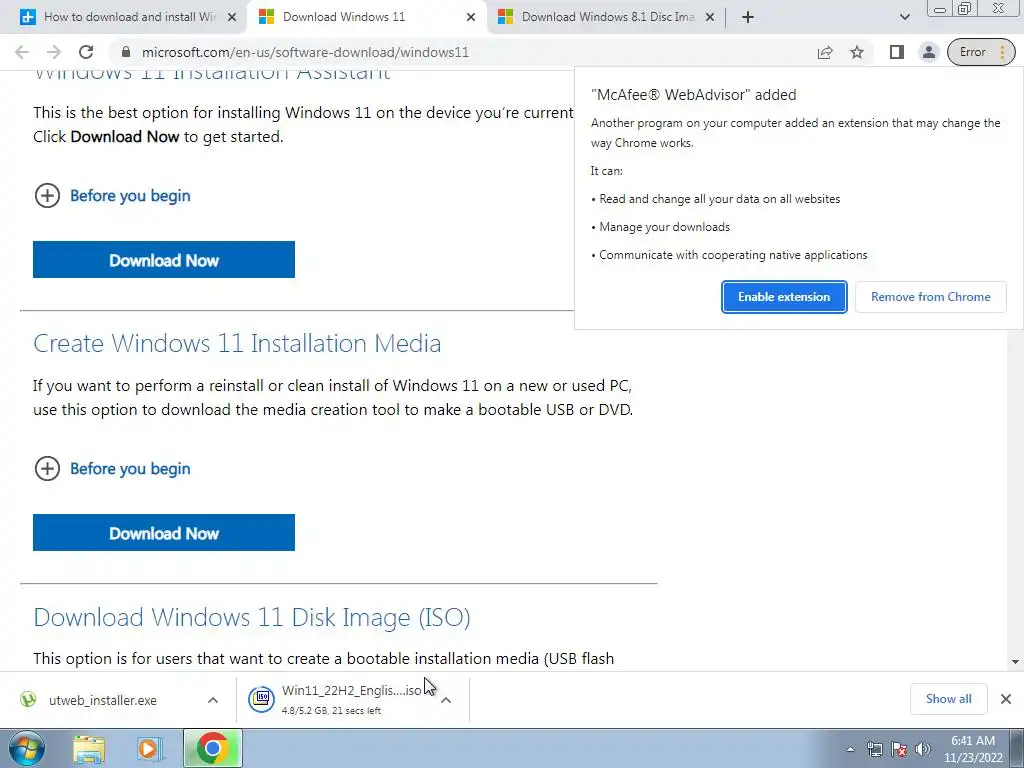Click Download Windows 11 Disk Image heading
1024x768 pixels.
pyautogui.click(x=251, y=617)
